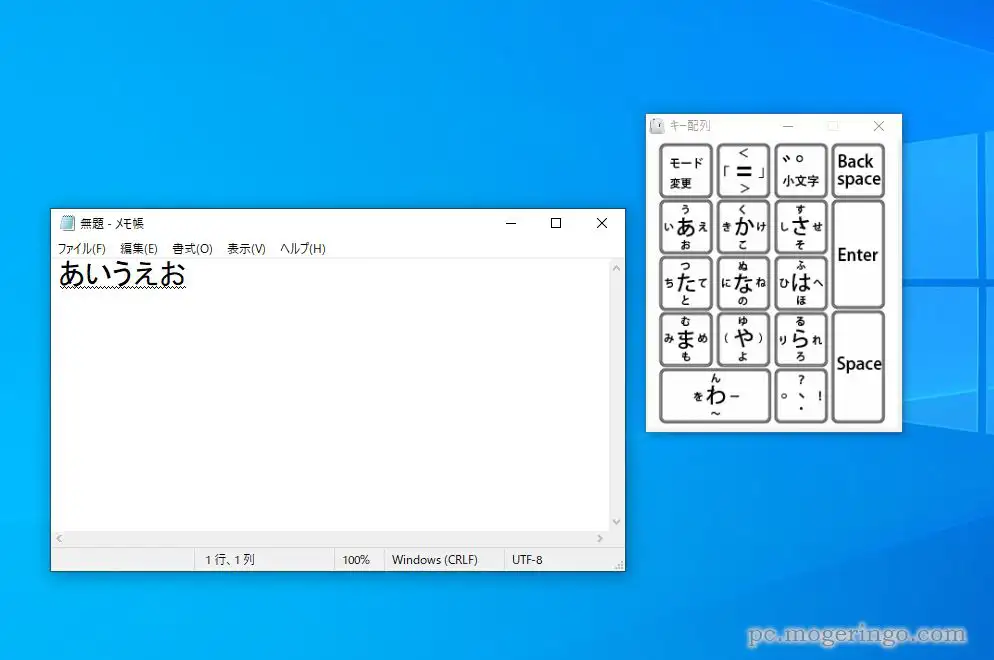Minimize the キー配列 keypad window
The height and width of the screenshot is (660, 994).
tap(788, 126)
